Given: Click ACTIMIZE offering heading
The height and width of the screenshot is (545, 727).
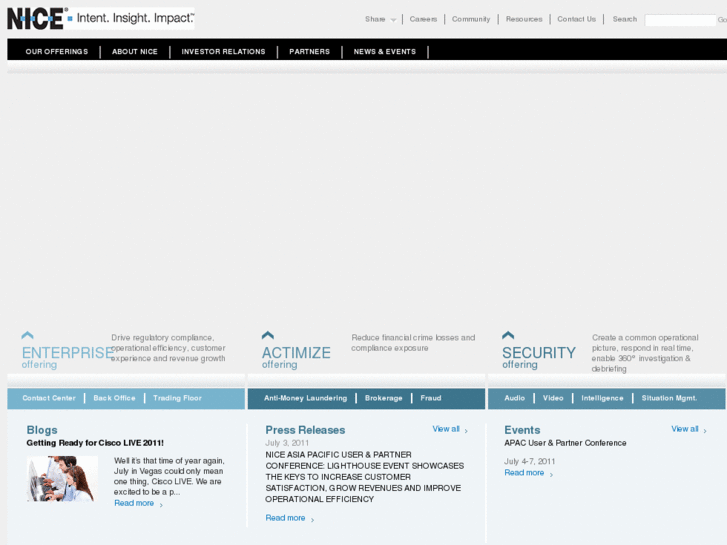Looking at the screenshot, I should point(296,357).
